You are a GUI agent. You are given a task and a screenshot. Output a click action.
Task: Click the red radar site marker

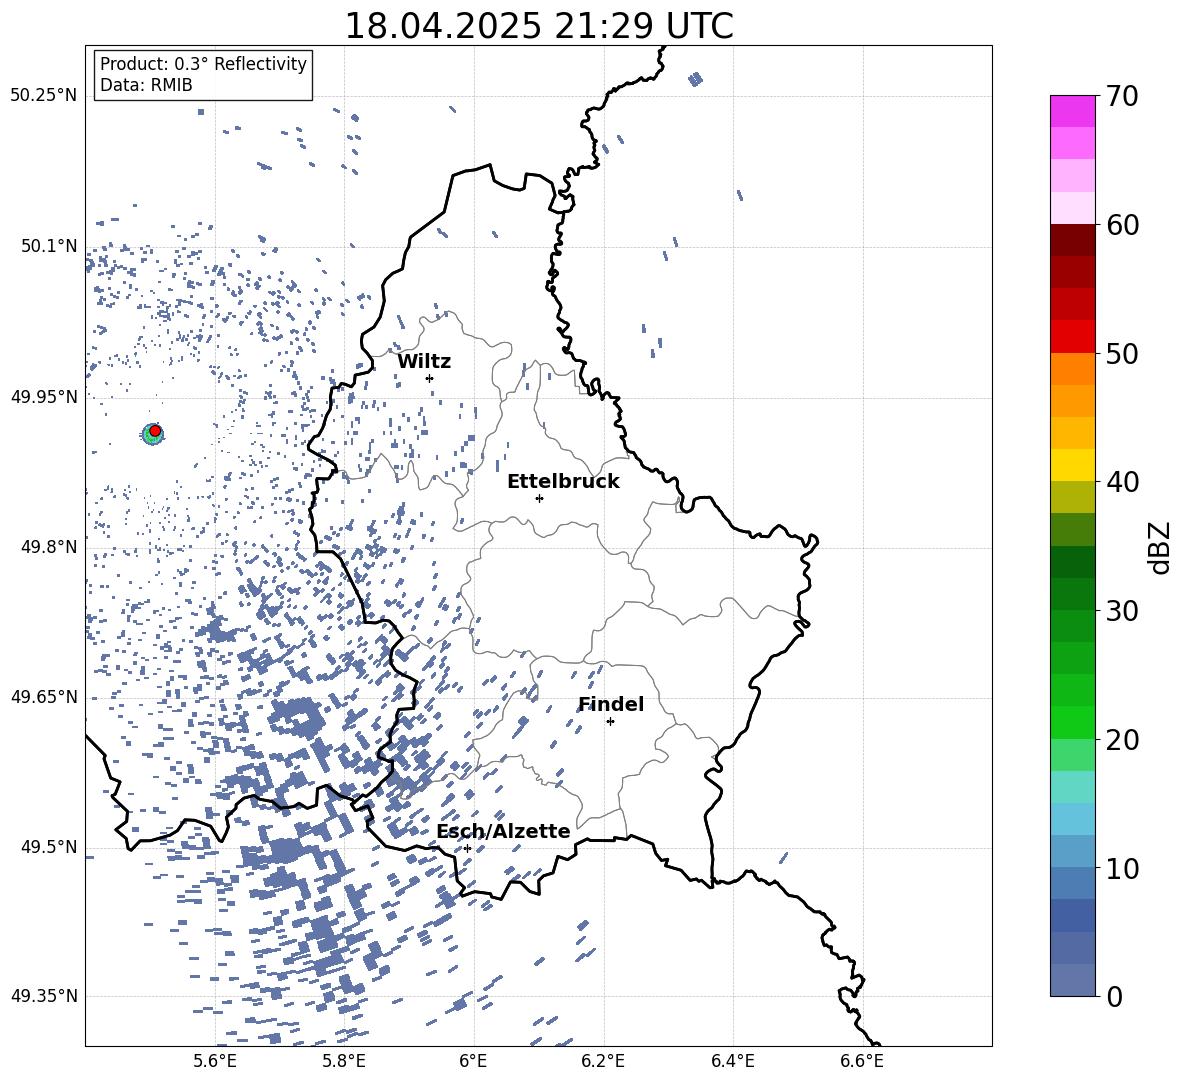point(155,431)
